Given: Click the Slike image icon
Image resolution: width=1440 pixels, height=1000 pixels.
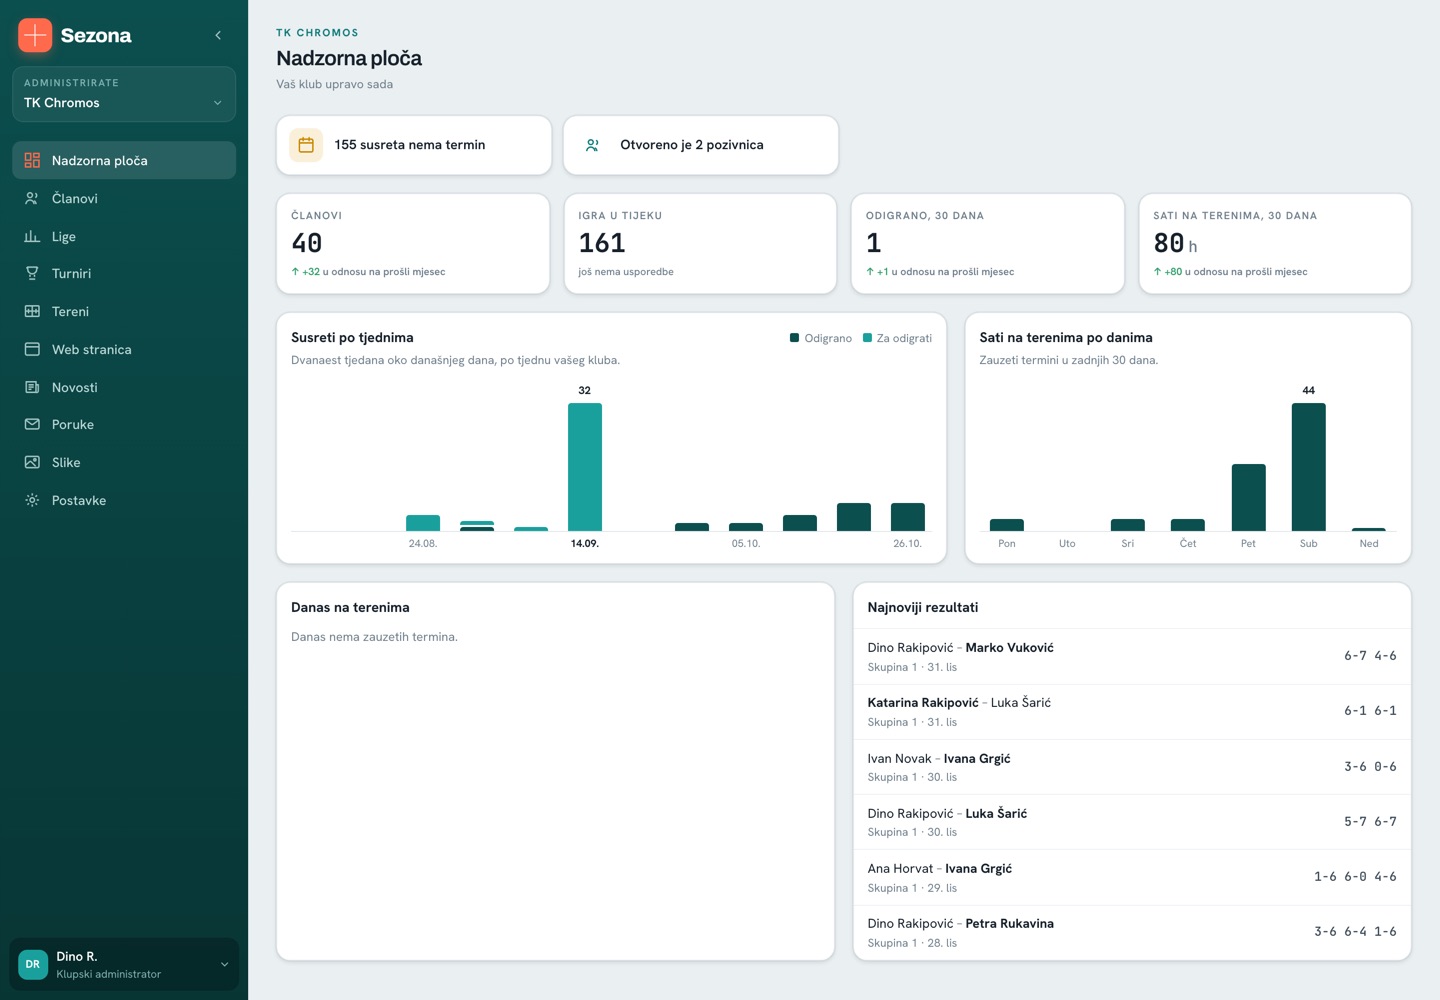Looking at the screenshot, I should pyautogui.click(x=32, y=462).
